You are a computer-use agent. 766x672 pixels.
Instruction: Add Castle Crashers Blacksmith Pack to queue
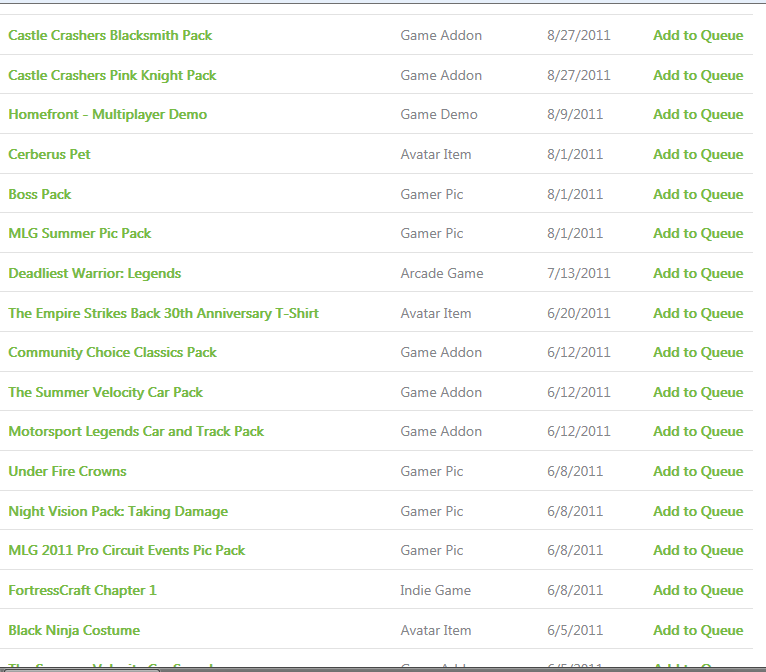(698, 36)
